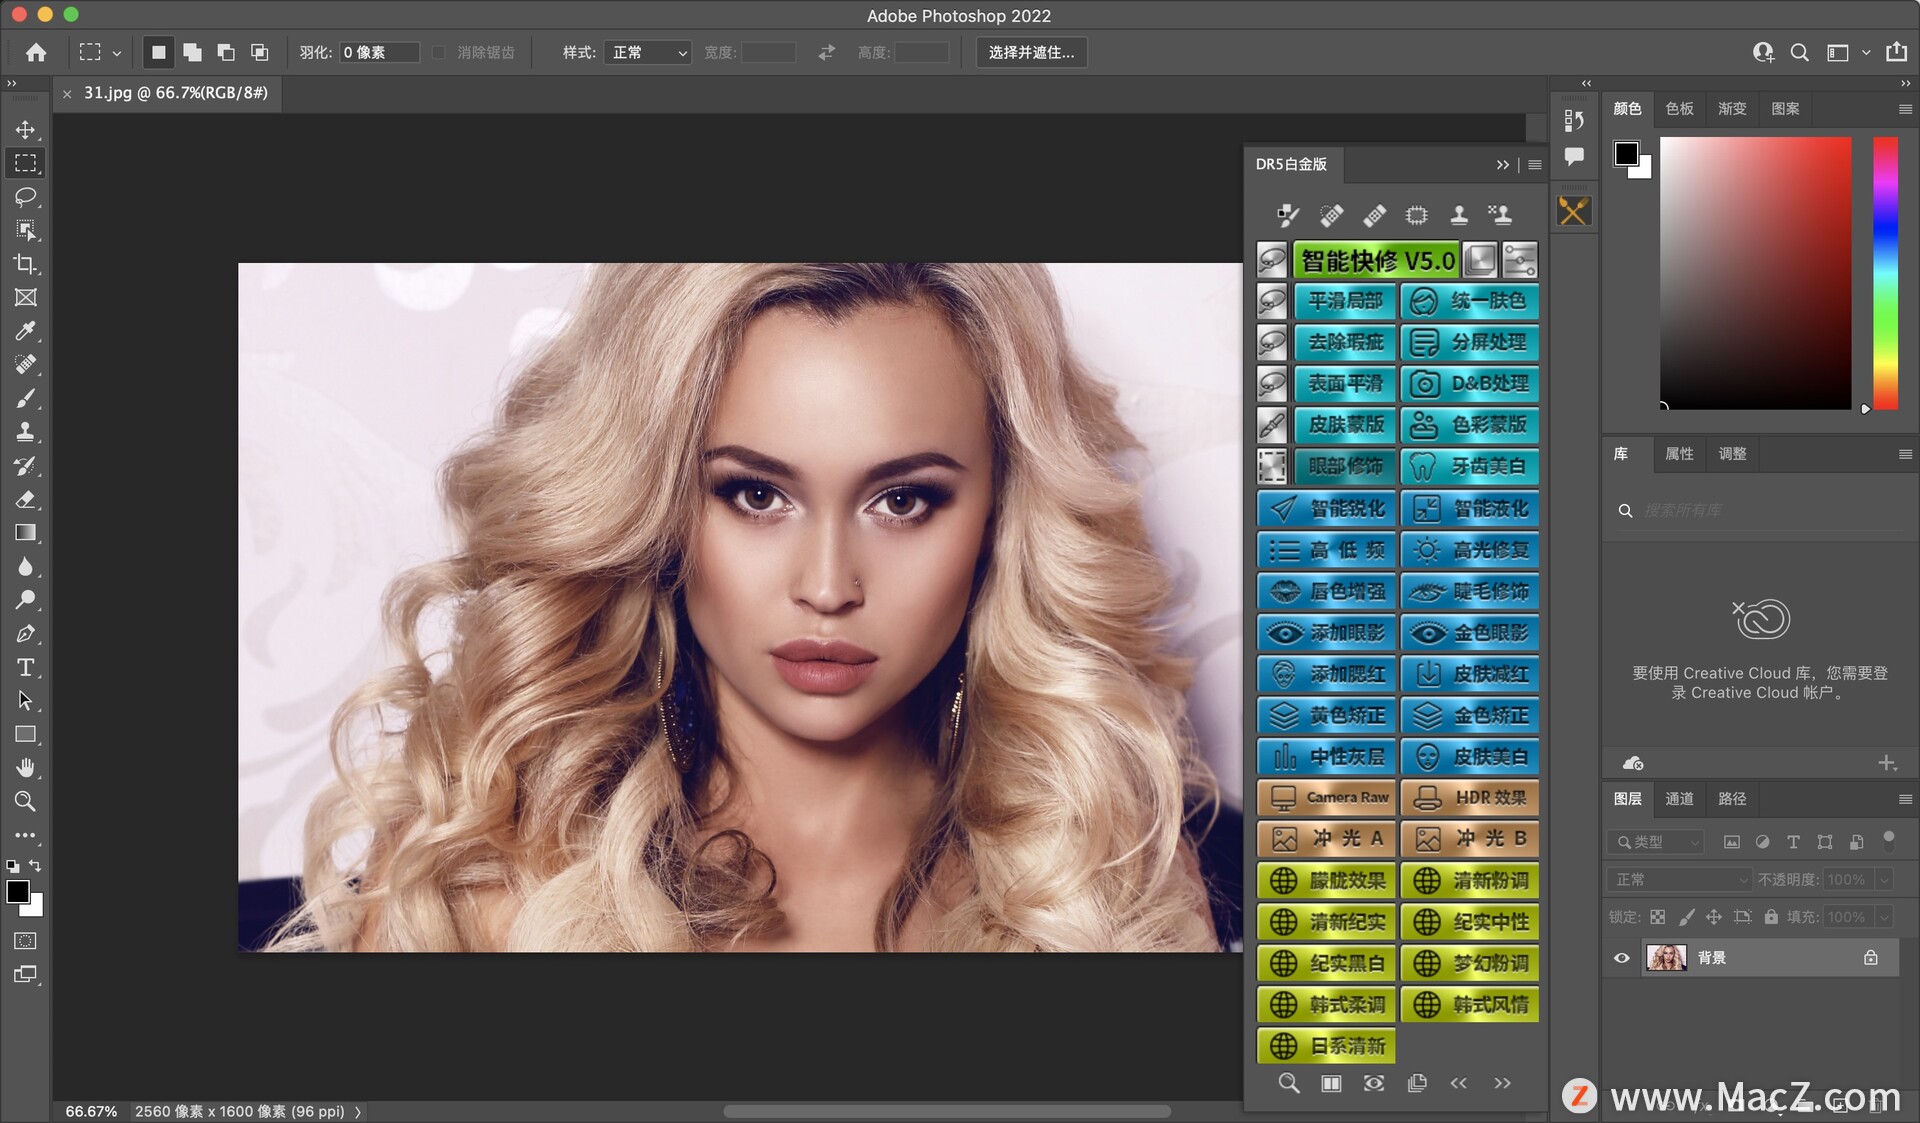Open the 样式 dropdown showing 正常

pos(648,52)
